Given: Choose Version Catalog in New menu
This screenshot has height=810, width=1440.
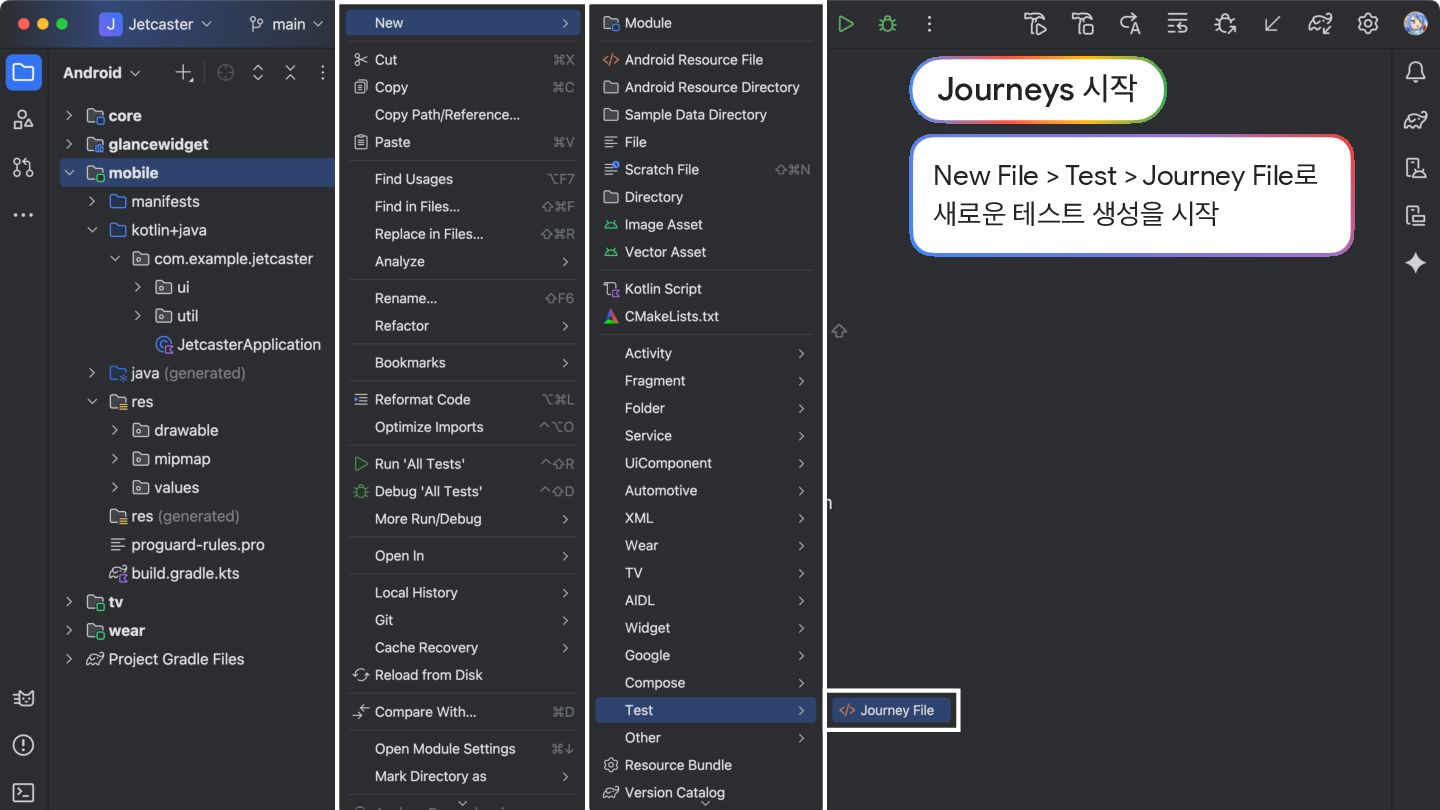Looking at the screenshot, I should [706, 793].
